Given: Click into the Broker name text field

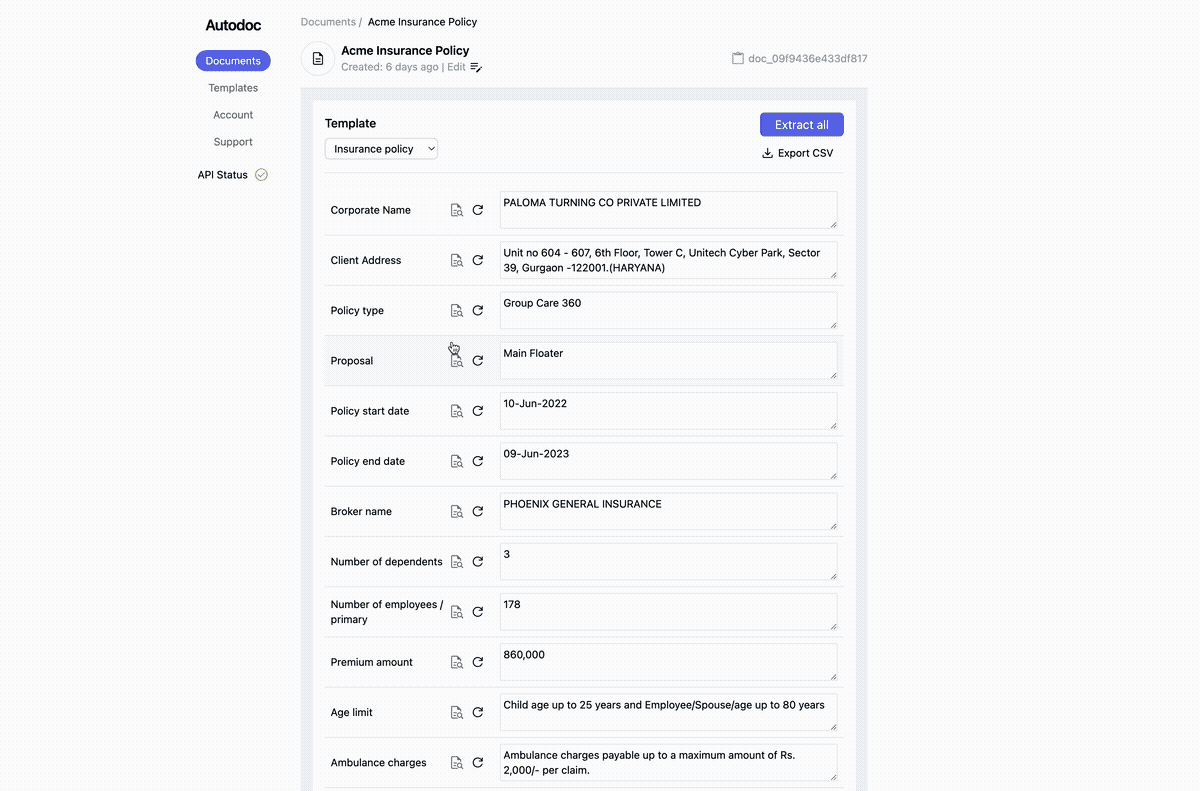Looking at the screenshot, I should click(x=668, y=511).
